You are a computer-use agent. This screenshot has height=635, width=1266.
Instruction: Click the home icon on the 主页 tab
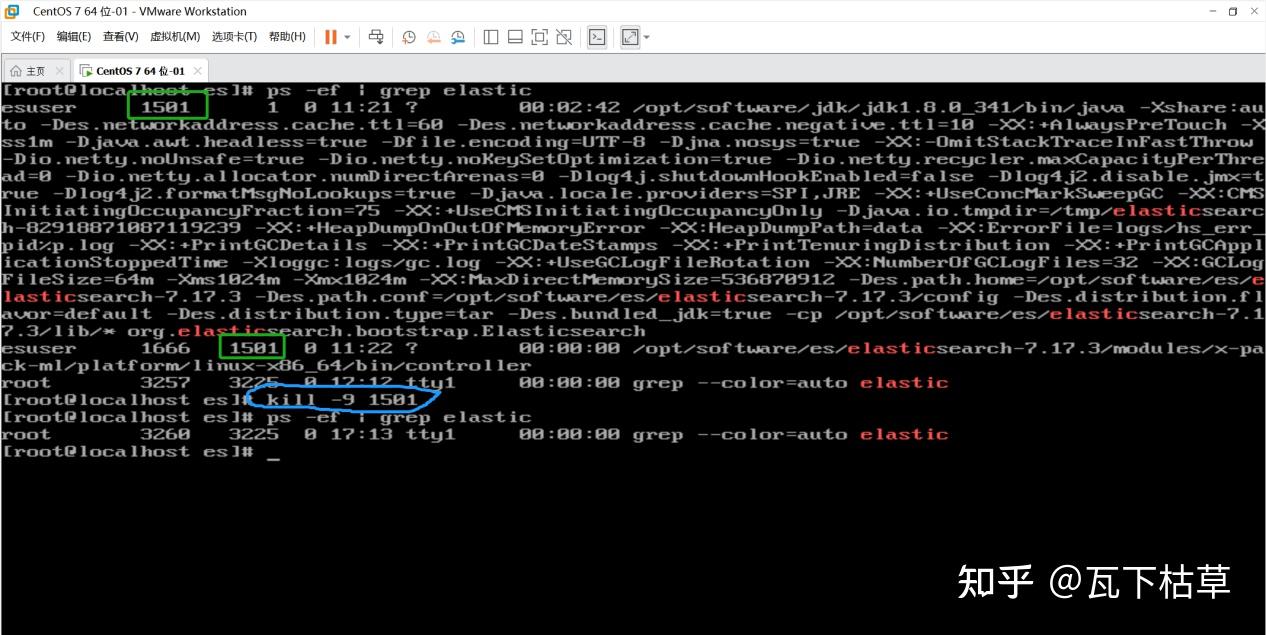coord(15,70)
